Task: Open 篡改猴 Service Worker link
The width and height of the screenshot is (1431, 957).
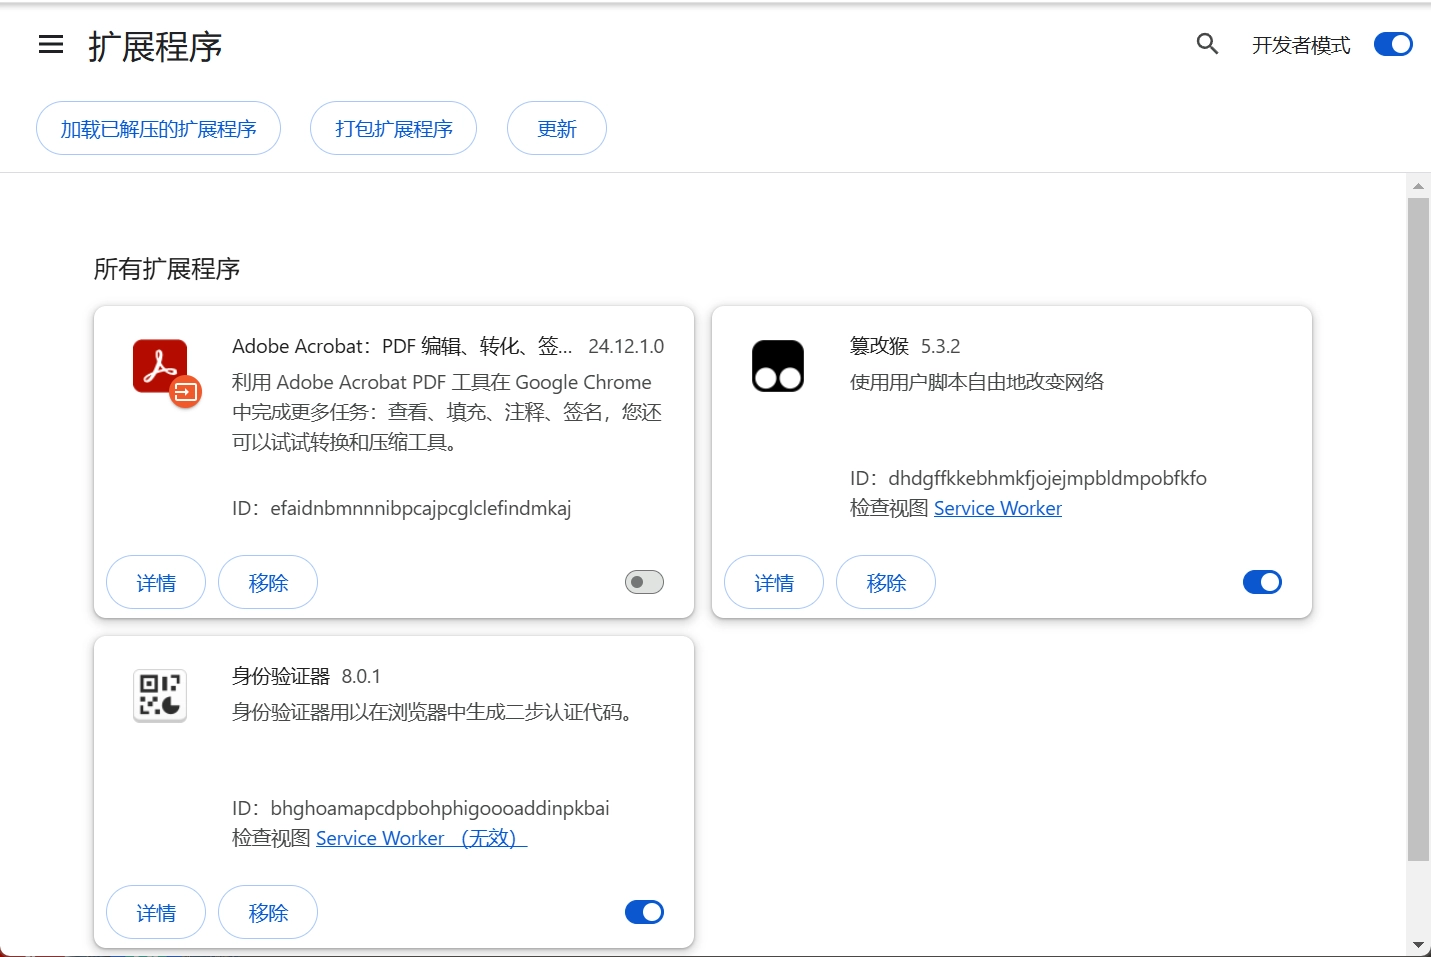Action: 998,508
